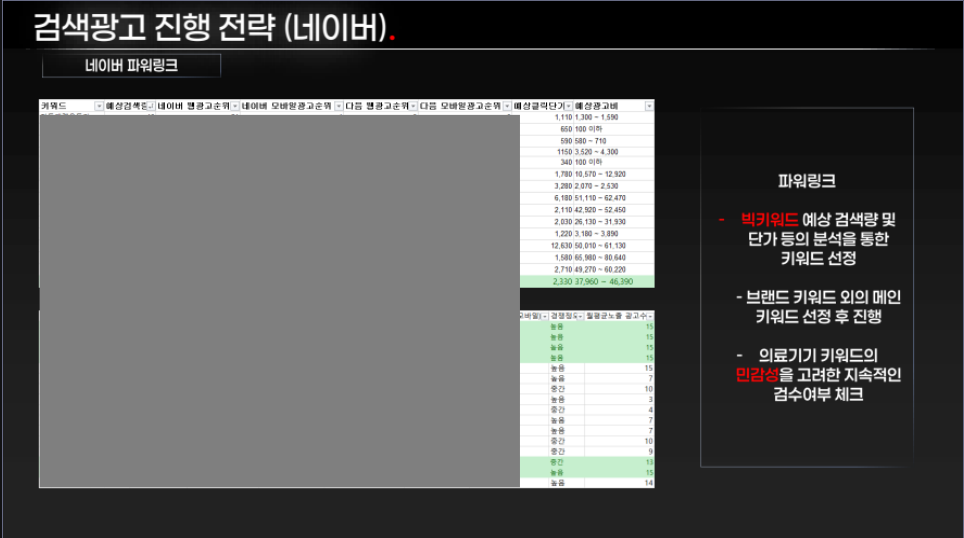
Task: Click the 브랜드 키워드 외의 메인 line
Action: point(818,298)
